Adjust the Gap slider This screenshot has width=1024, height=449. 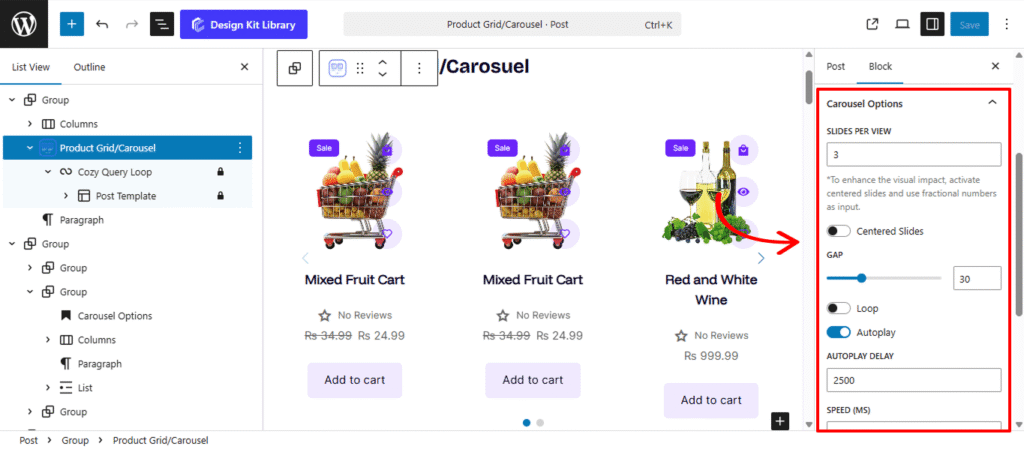[862, 278]
